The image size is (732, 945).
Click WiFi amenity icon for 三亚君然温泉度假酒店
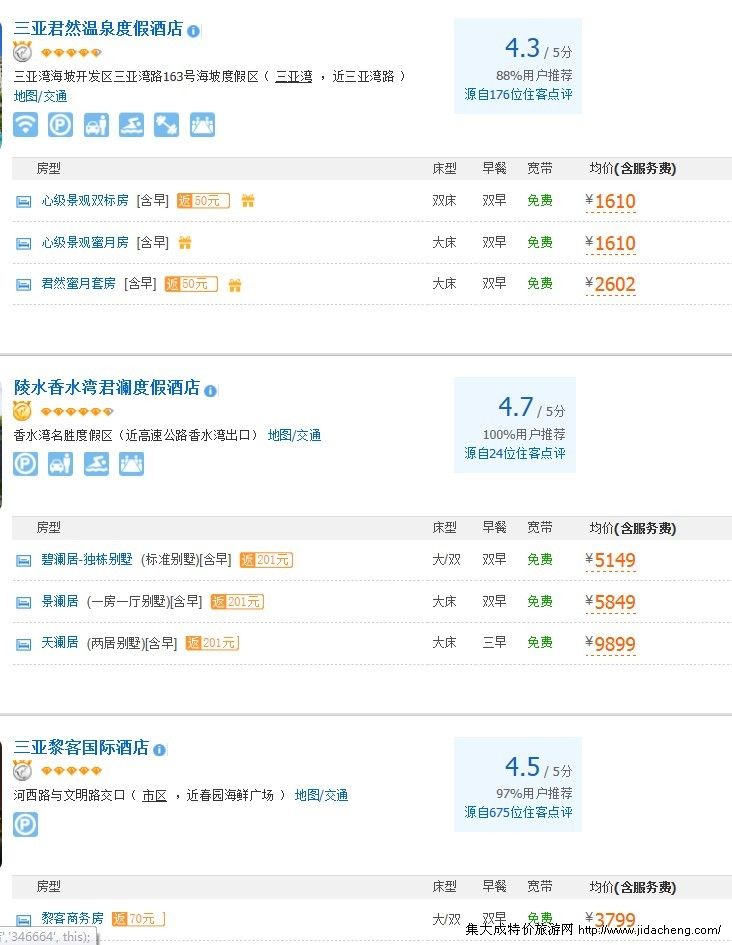point(26,125)
